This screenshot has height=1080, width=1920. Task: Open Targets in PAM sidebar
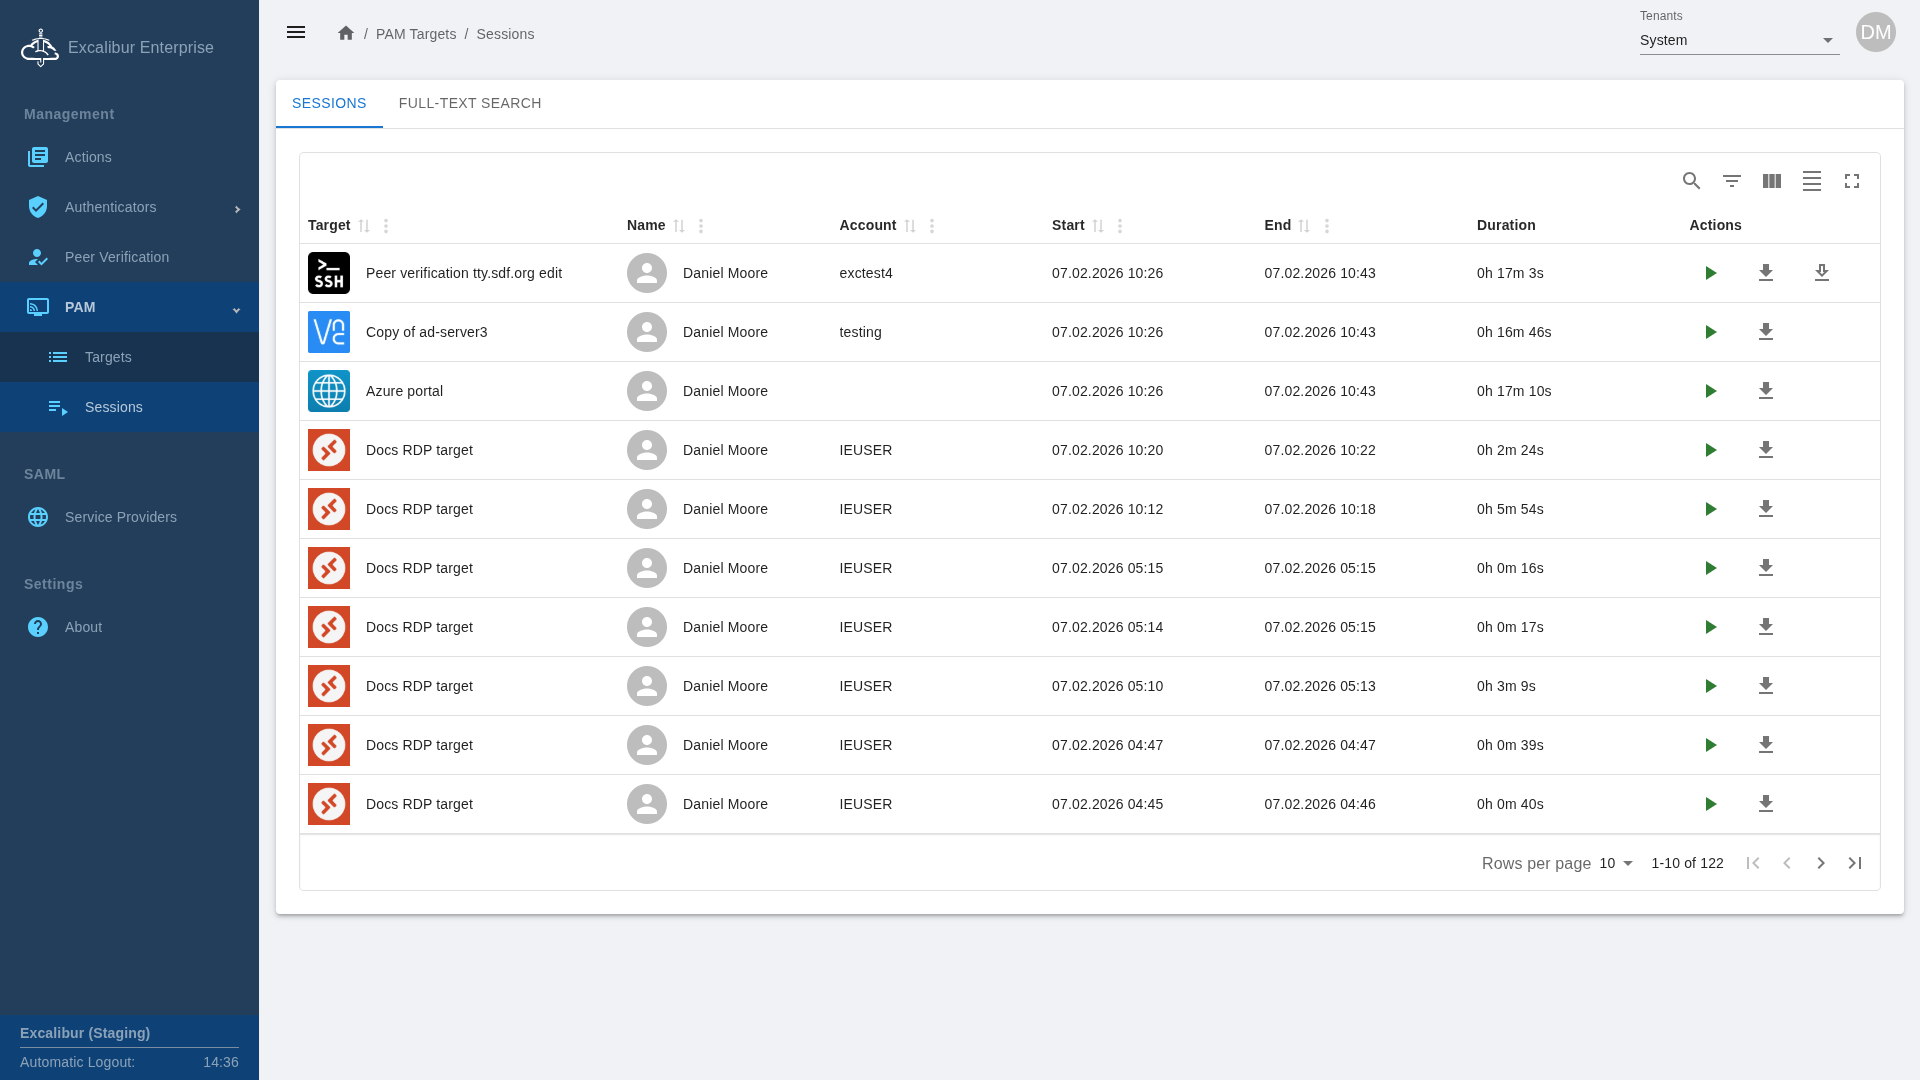pyautogui.click(x=108, y=357)
